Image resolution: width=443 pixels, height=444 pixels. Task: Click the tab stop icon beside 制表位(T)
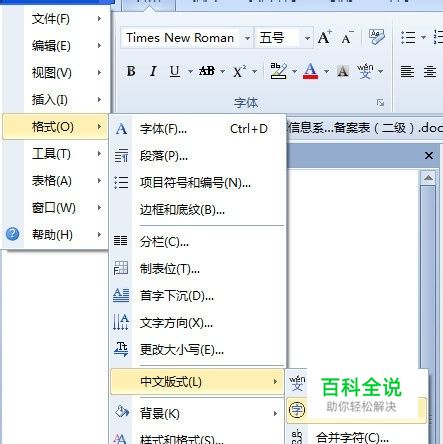pos(121,268)
